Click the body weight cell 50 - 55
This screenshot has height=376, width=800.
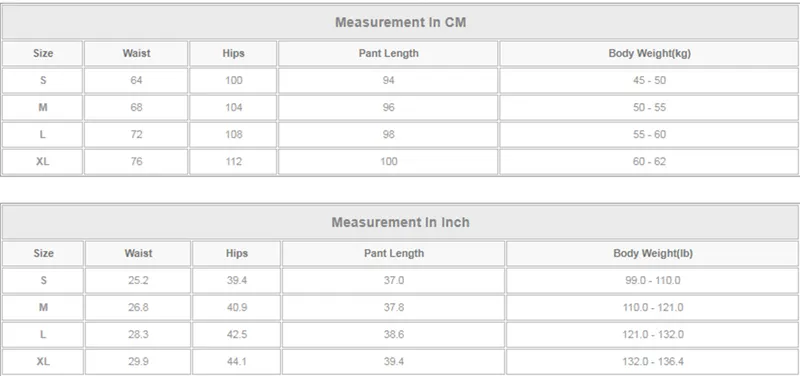tap(649, 107)
